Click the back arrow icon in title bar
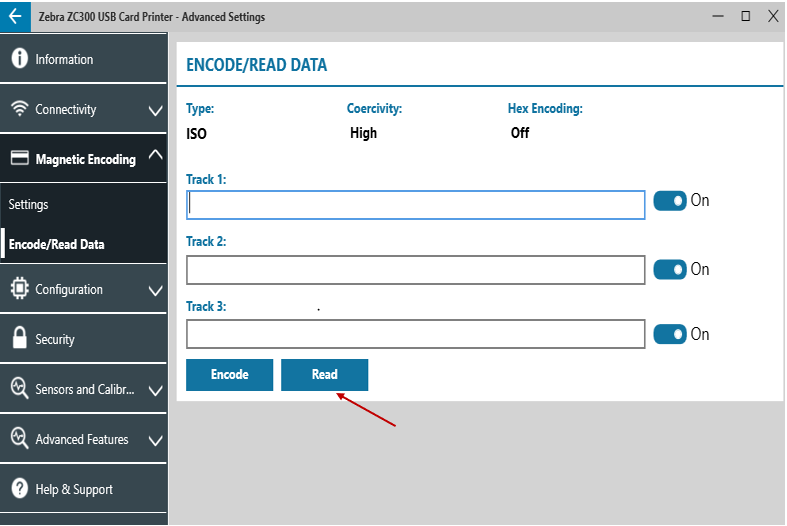 click(14, 17)
